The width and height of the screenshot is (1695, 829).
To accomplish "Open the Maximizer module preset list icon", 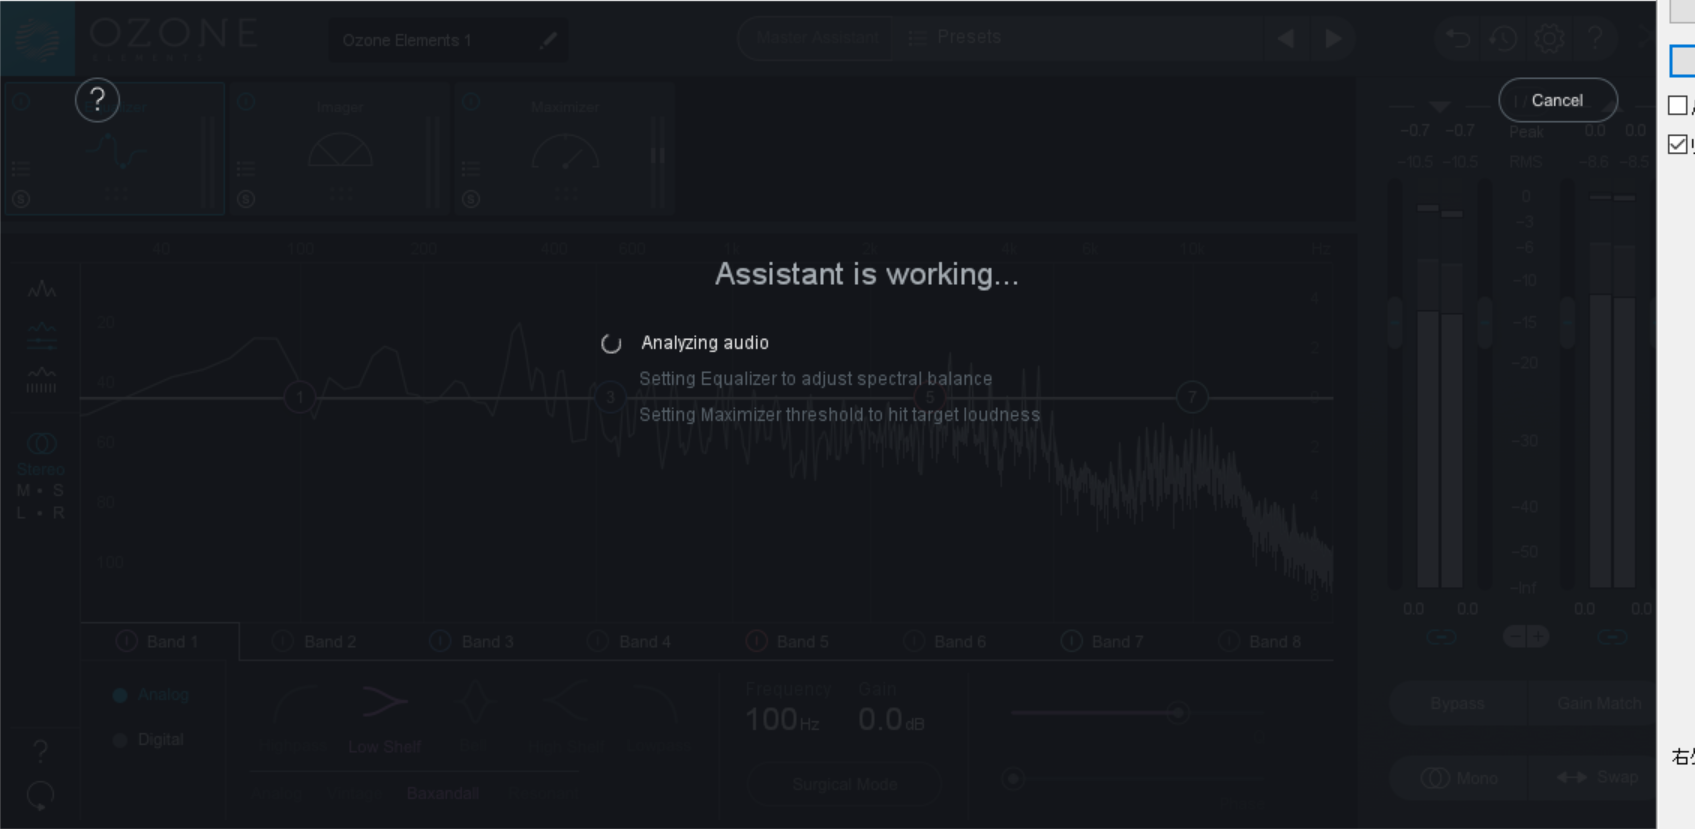I will click(x=471, y=168).
